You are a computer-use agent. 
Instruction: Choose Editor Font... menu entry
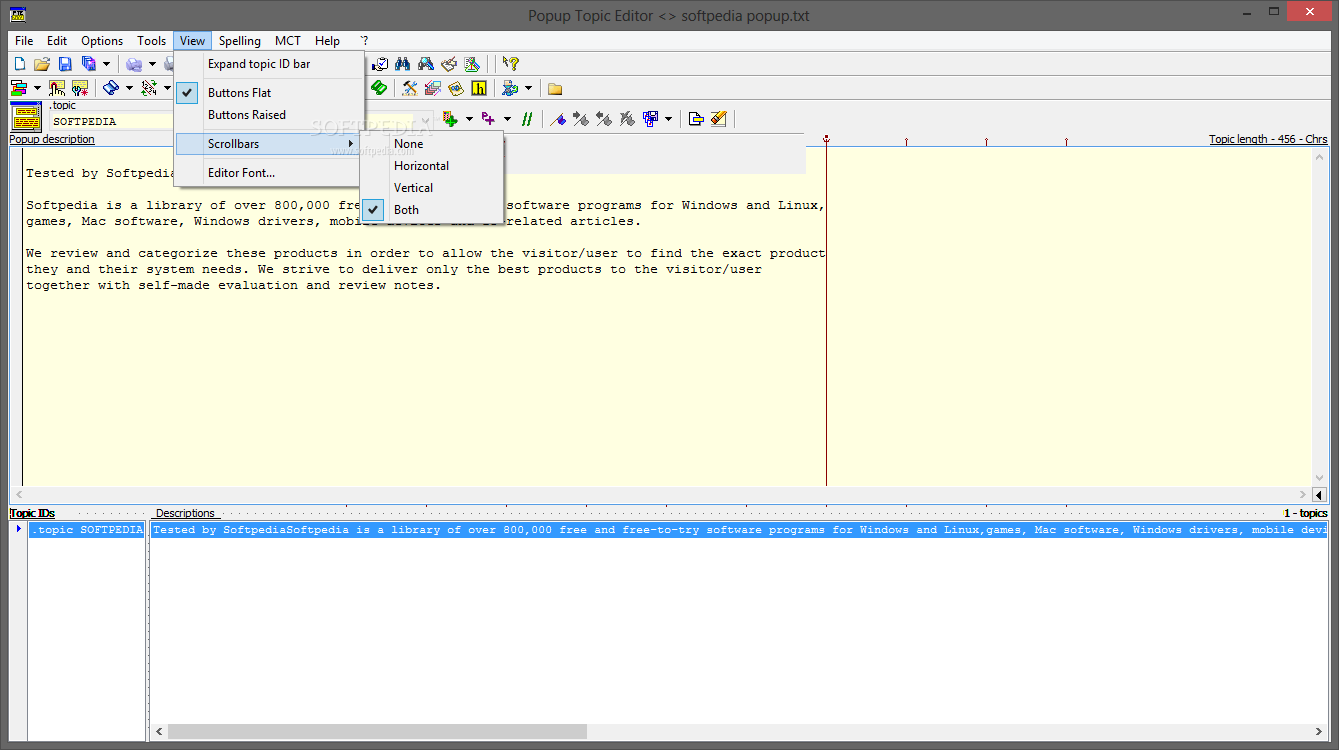(x=269, y=173)
